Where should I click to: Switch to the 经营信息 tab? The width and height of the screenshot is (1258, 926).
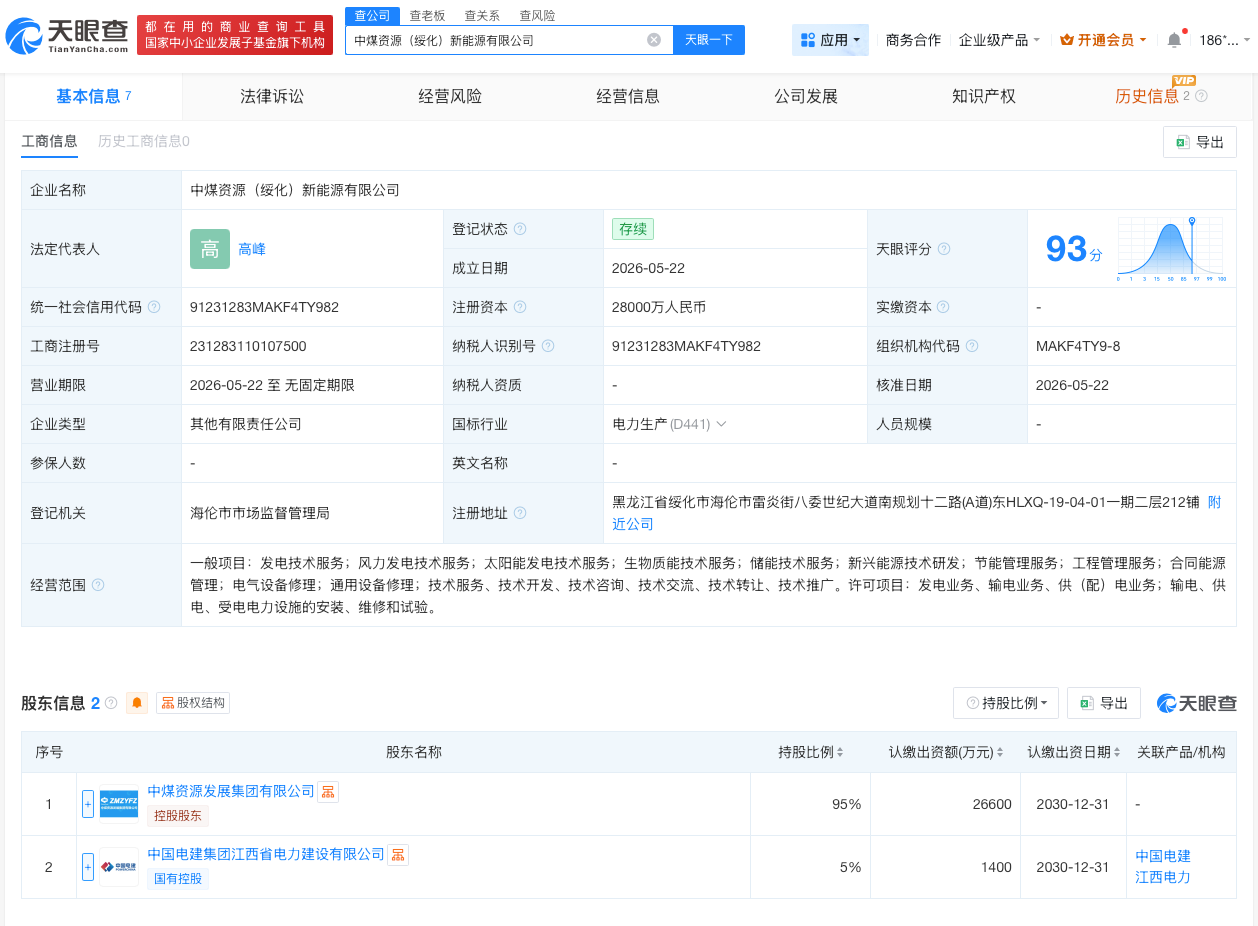pos(628,96)
